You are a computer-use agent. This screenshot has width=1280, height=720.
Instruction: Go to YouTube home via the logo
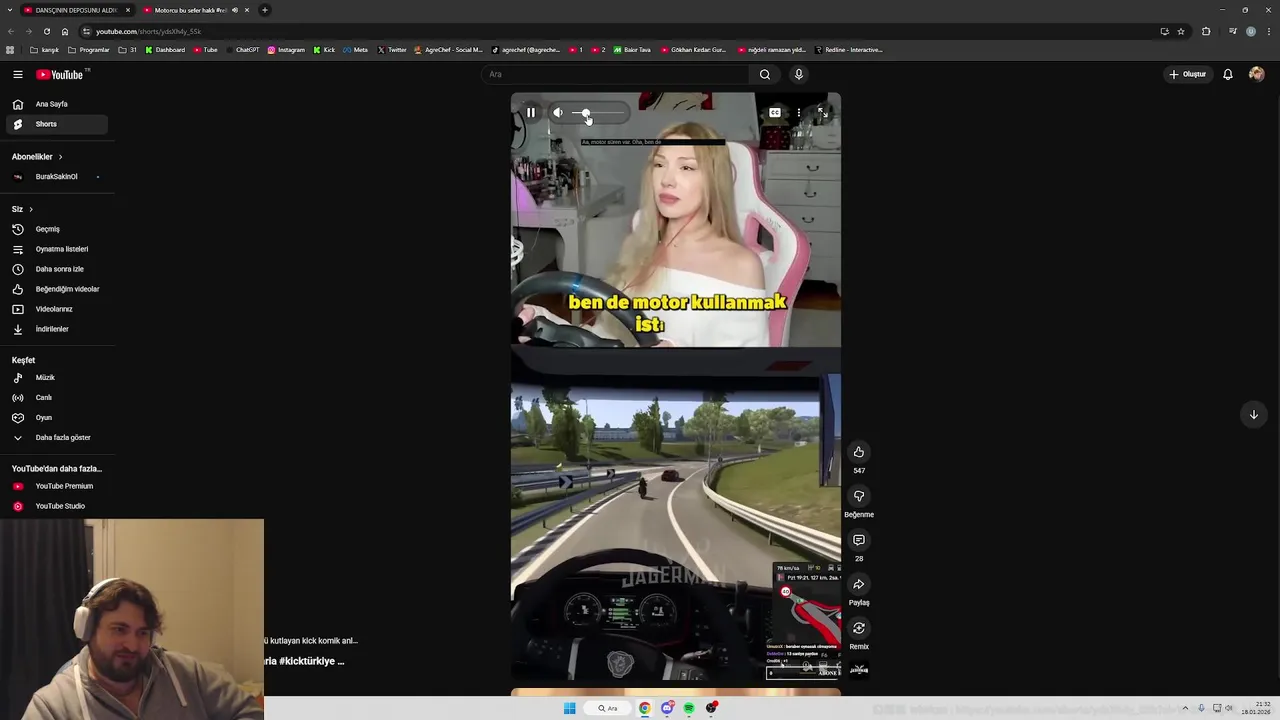click(x=62, y=74)
